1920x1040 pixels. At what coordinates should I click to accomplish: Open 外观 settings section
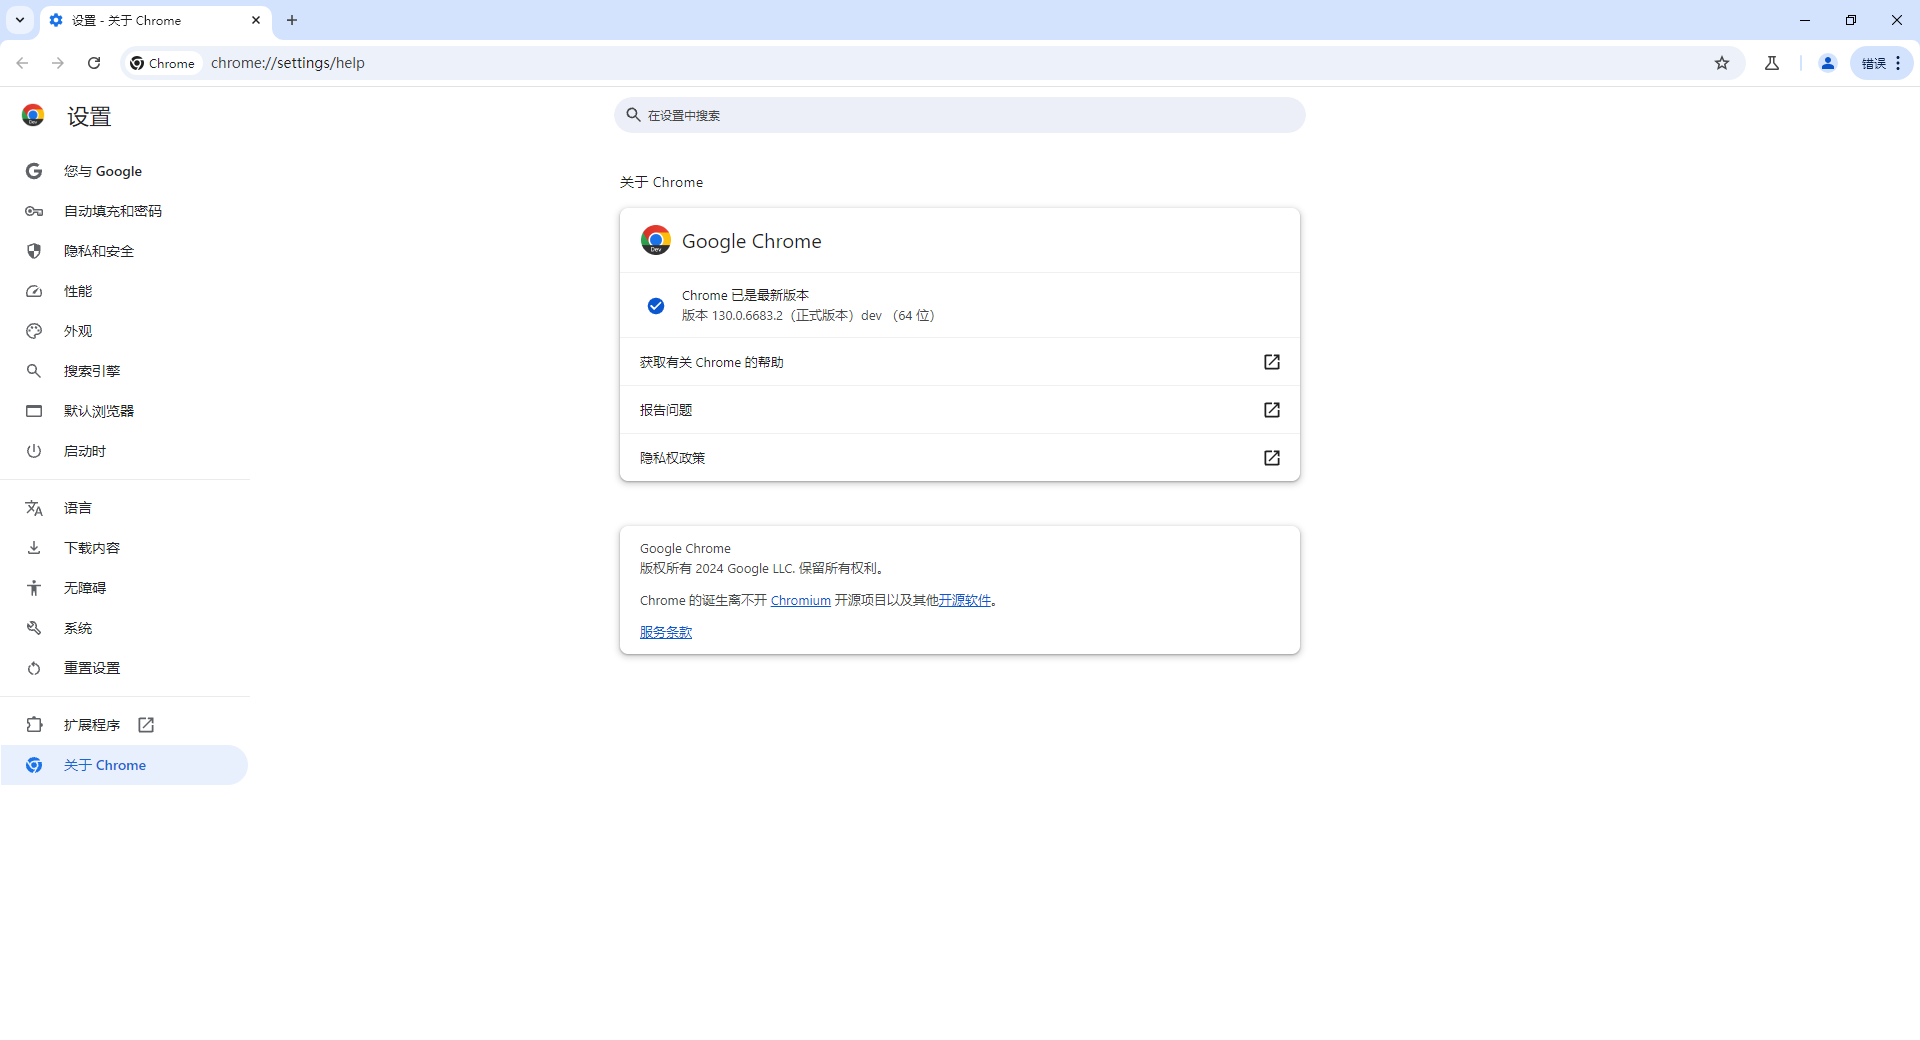tap(124, 331)
